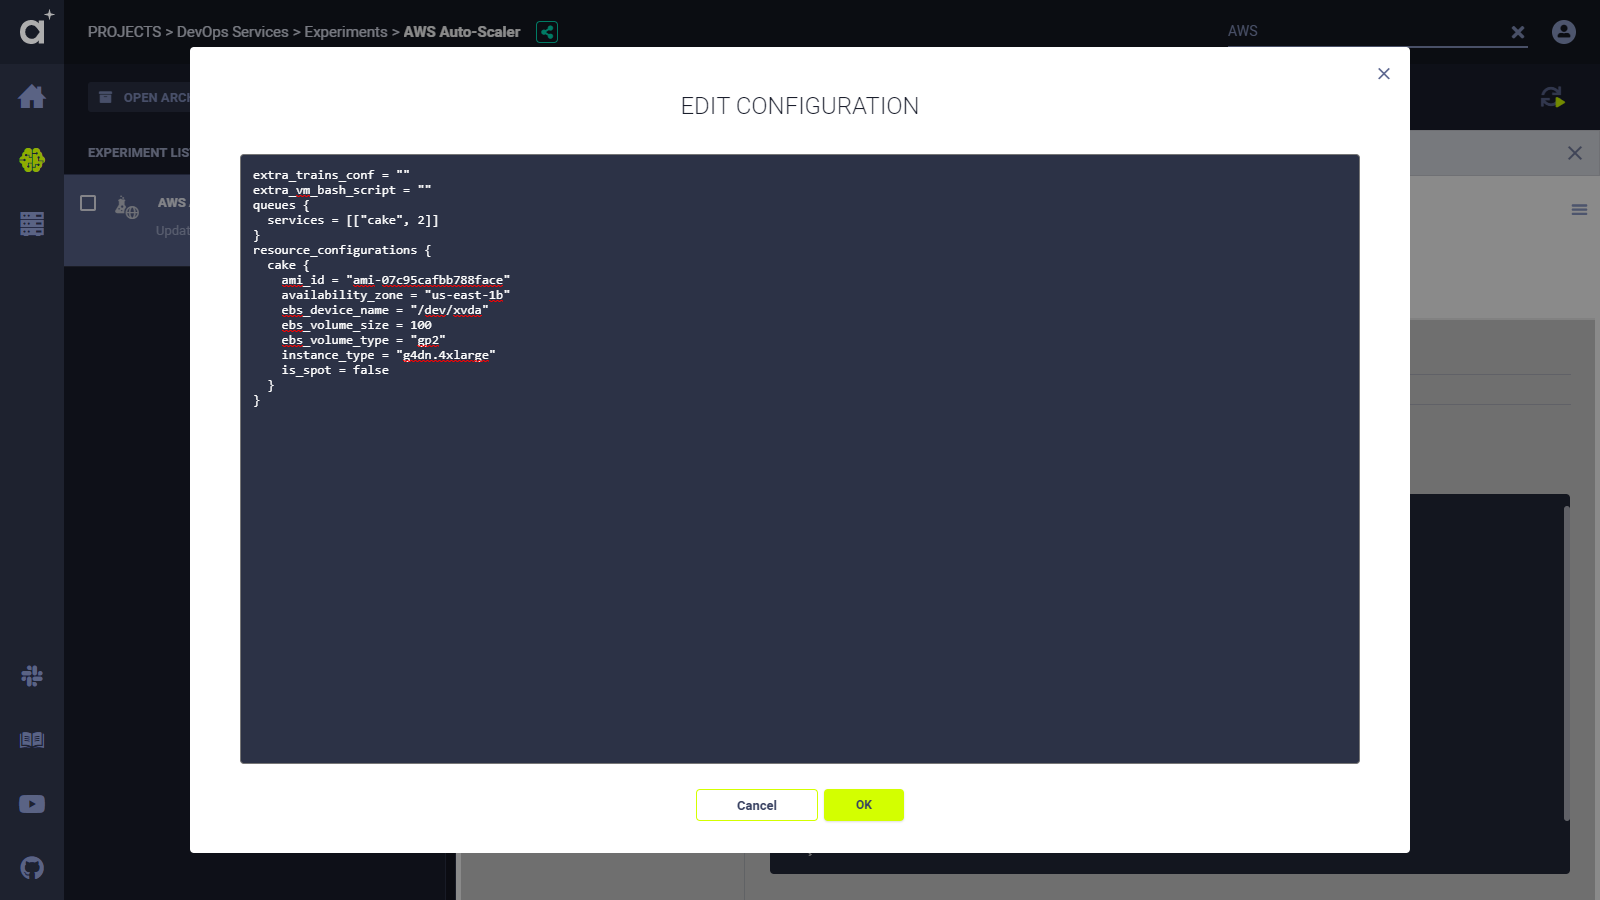This screenshot has width=1600, height=900.
Task: Go to the DevOps Services breadcrumb
Action: click(x=232, y=32)
